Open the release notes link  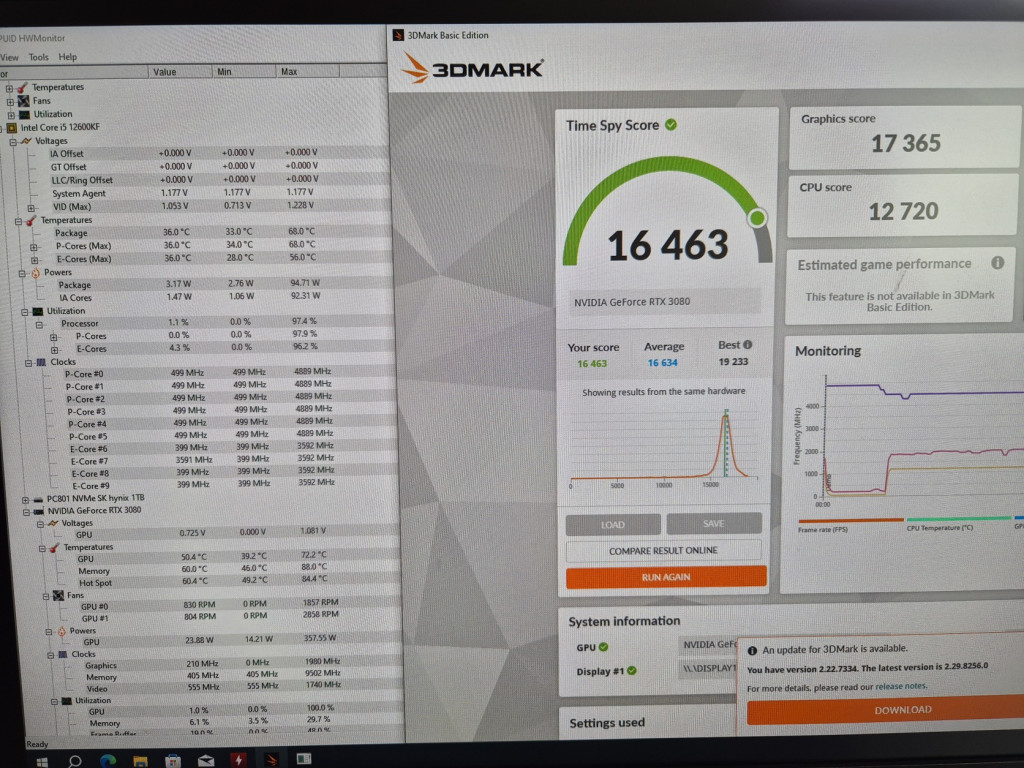[901, 686]
